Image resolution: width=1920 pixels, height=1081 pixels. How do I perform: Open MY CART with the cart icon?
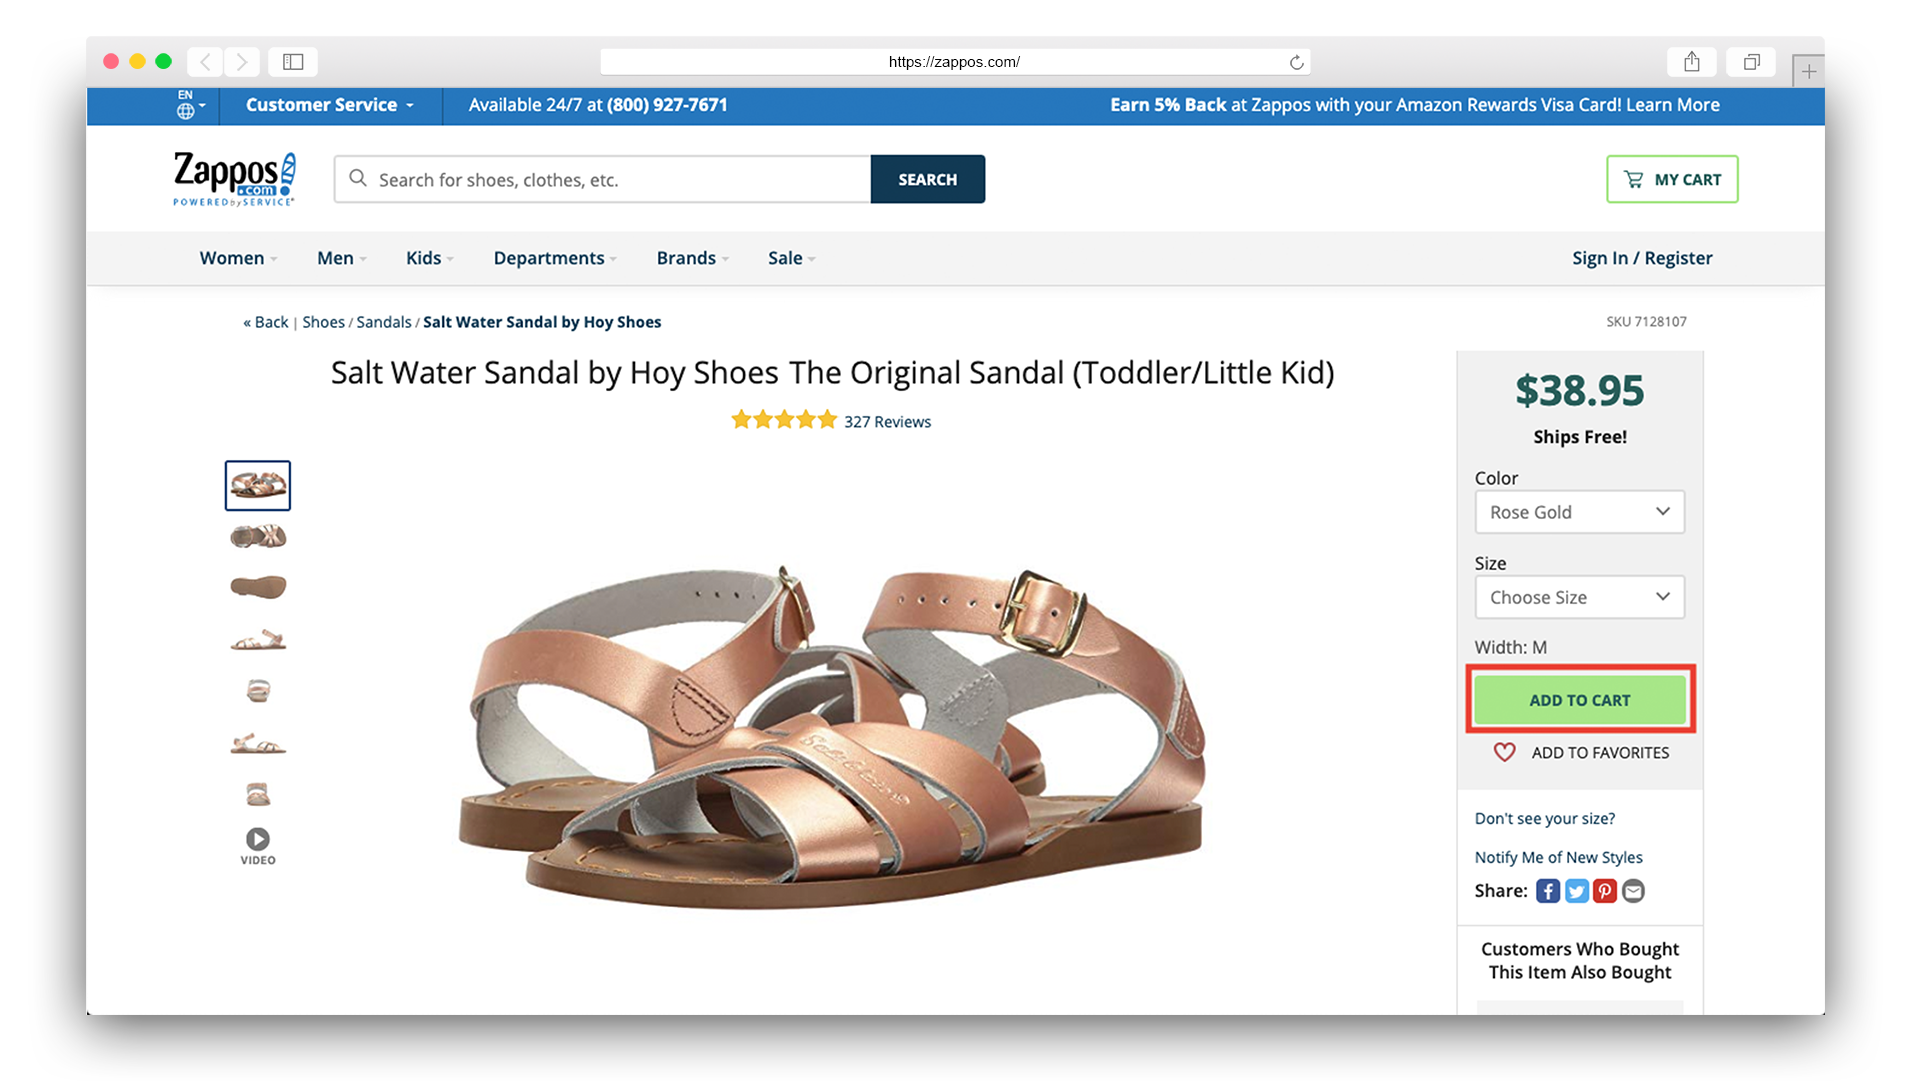click(1634, 179)
